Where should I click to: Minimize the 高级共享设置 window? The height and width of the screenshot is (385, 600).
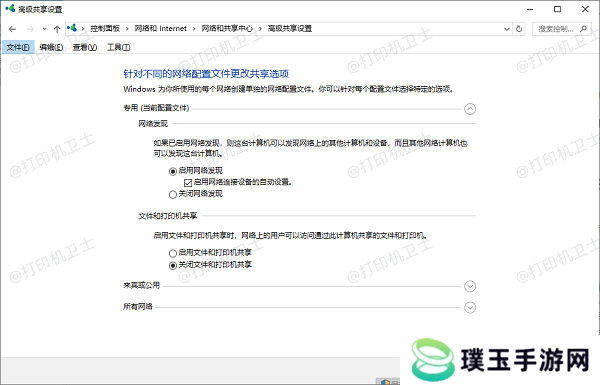[530, 9]
